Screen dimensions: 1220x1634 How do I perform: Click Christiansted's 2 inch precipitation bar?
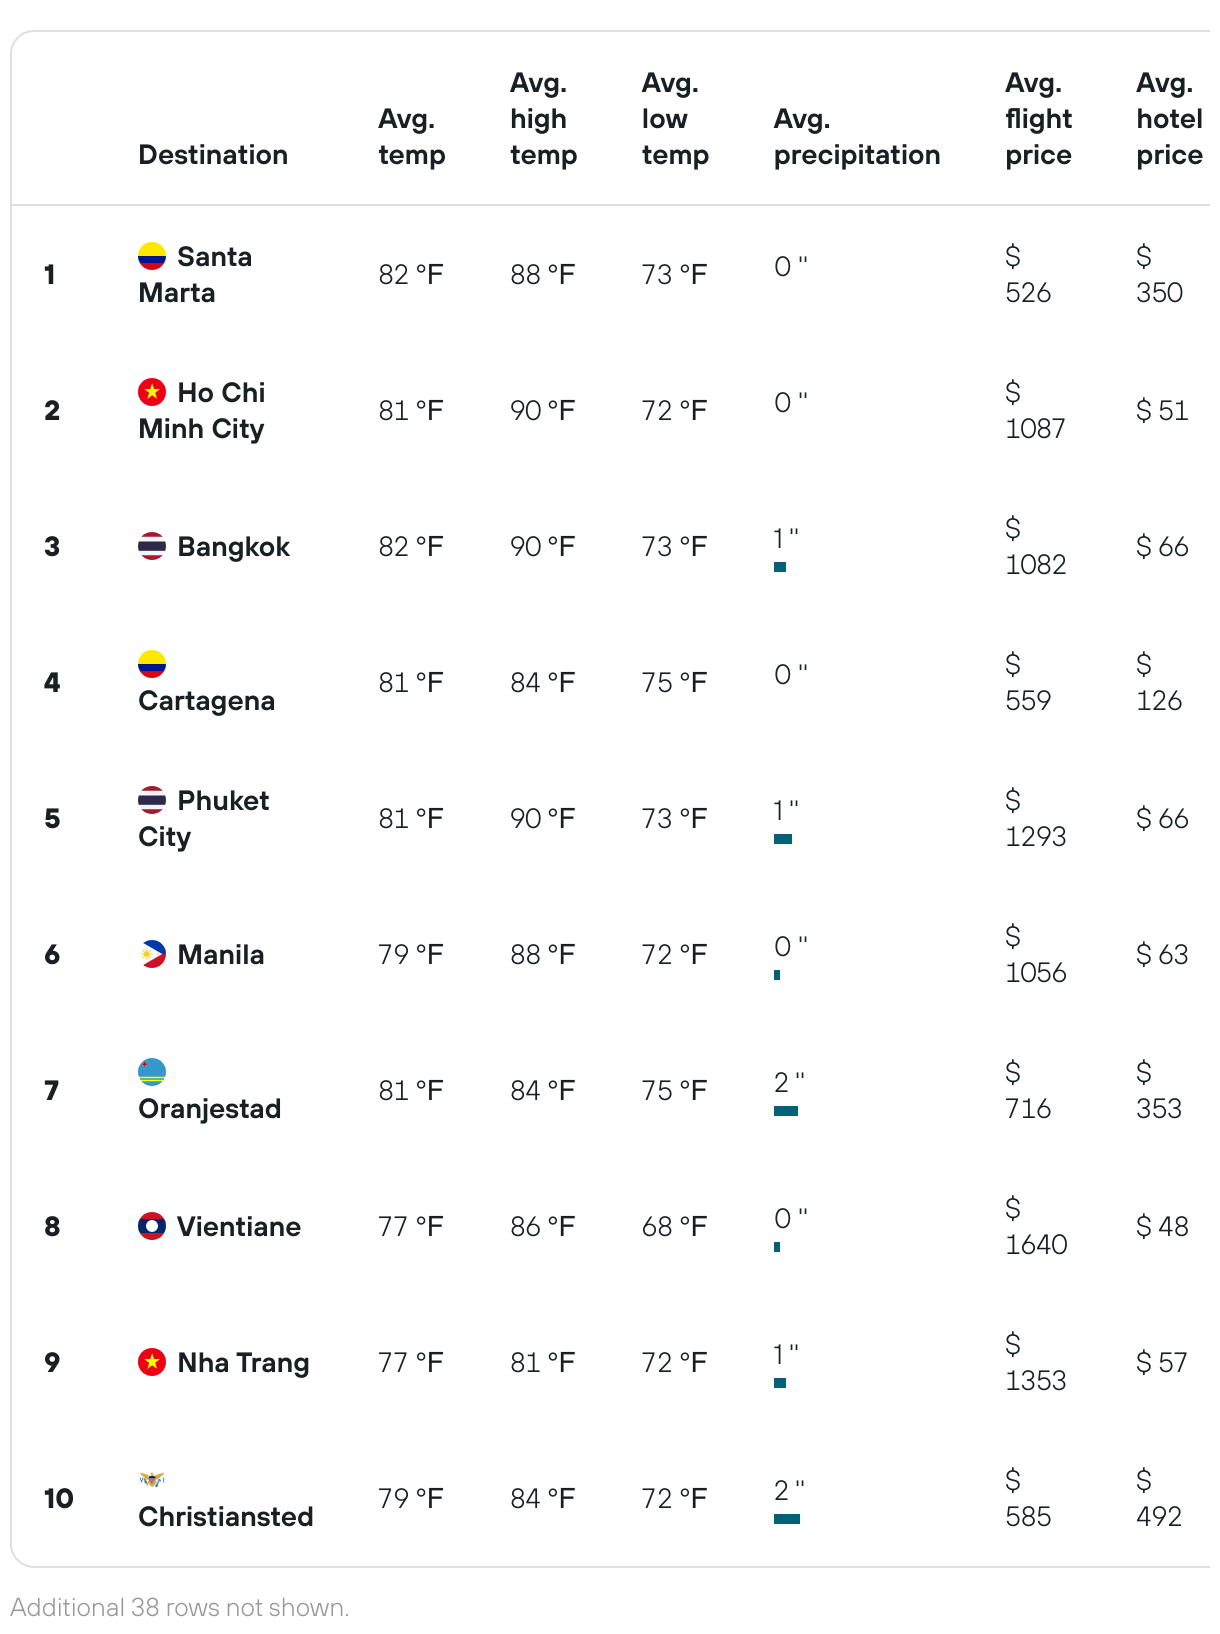tap(787, 1519)
